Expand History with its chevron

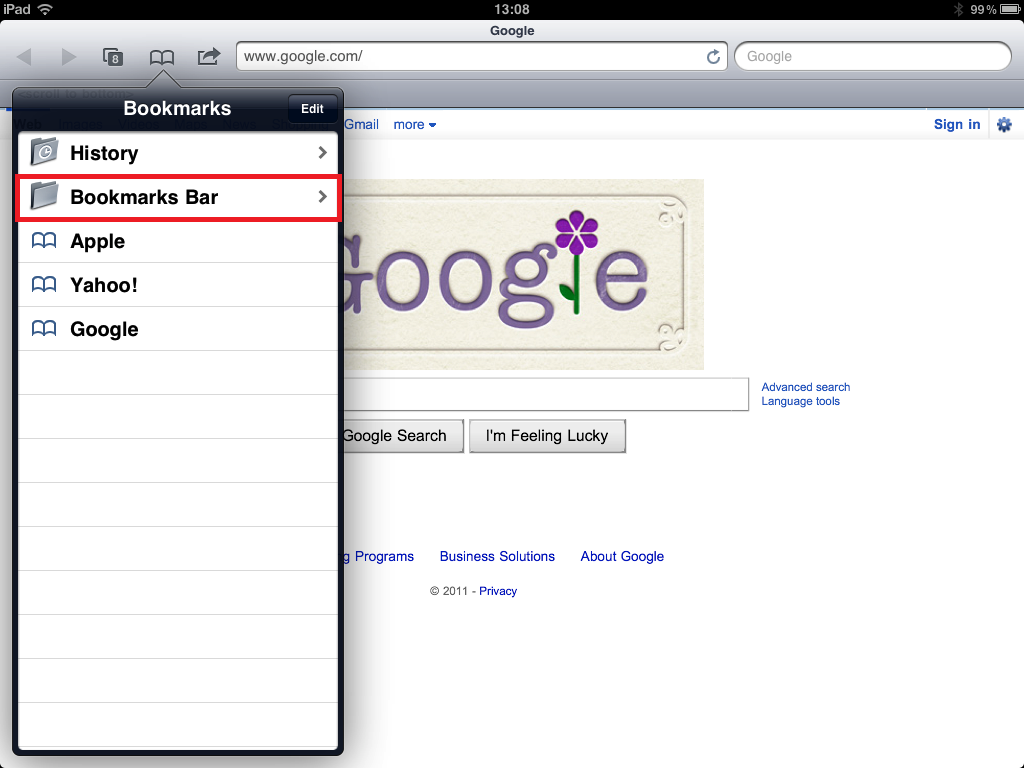322,153
